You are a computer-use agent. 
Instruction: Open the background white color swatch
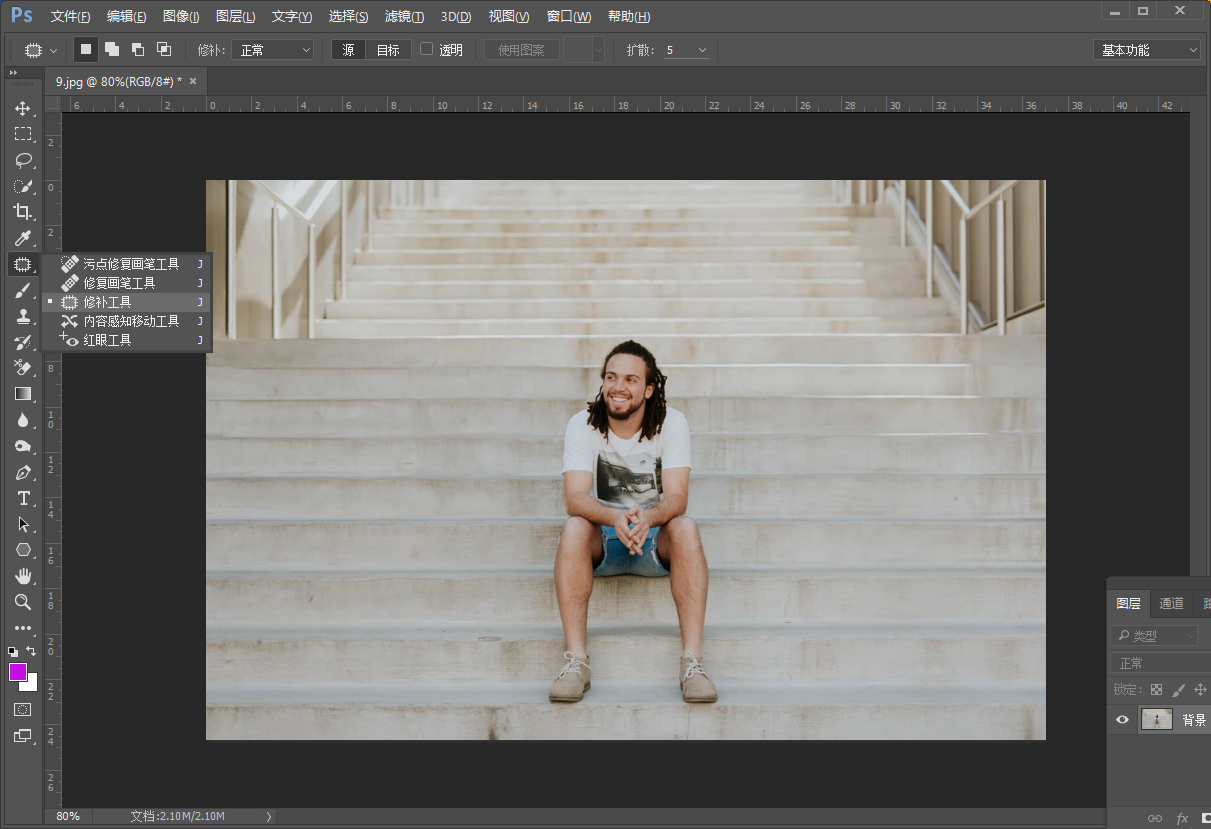[31, 684]
